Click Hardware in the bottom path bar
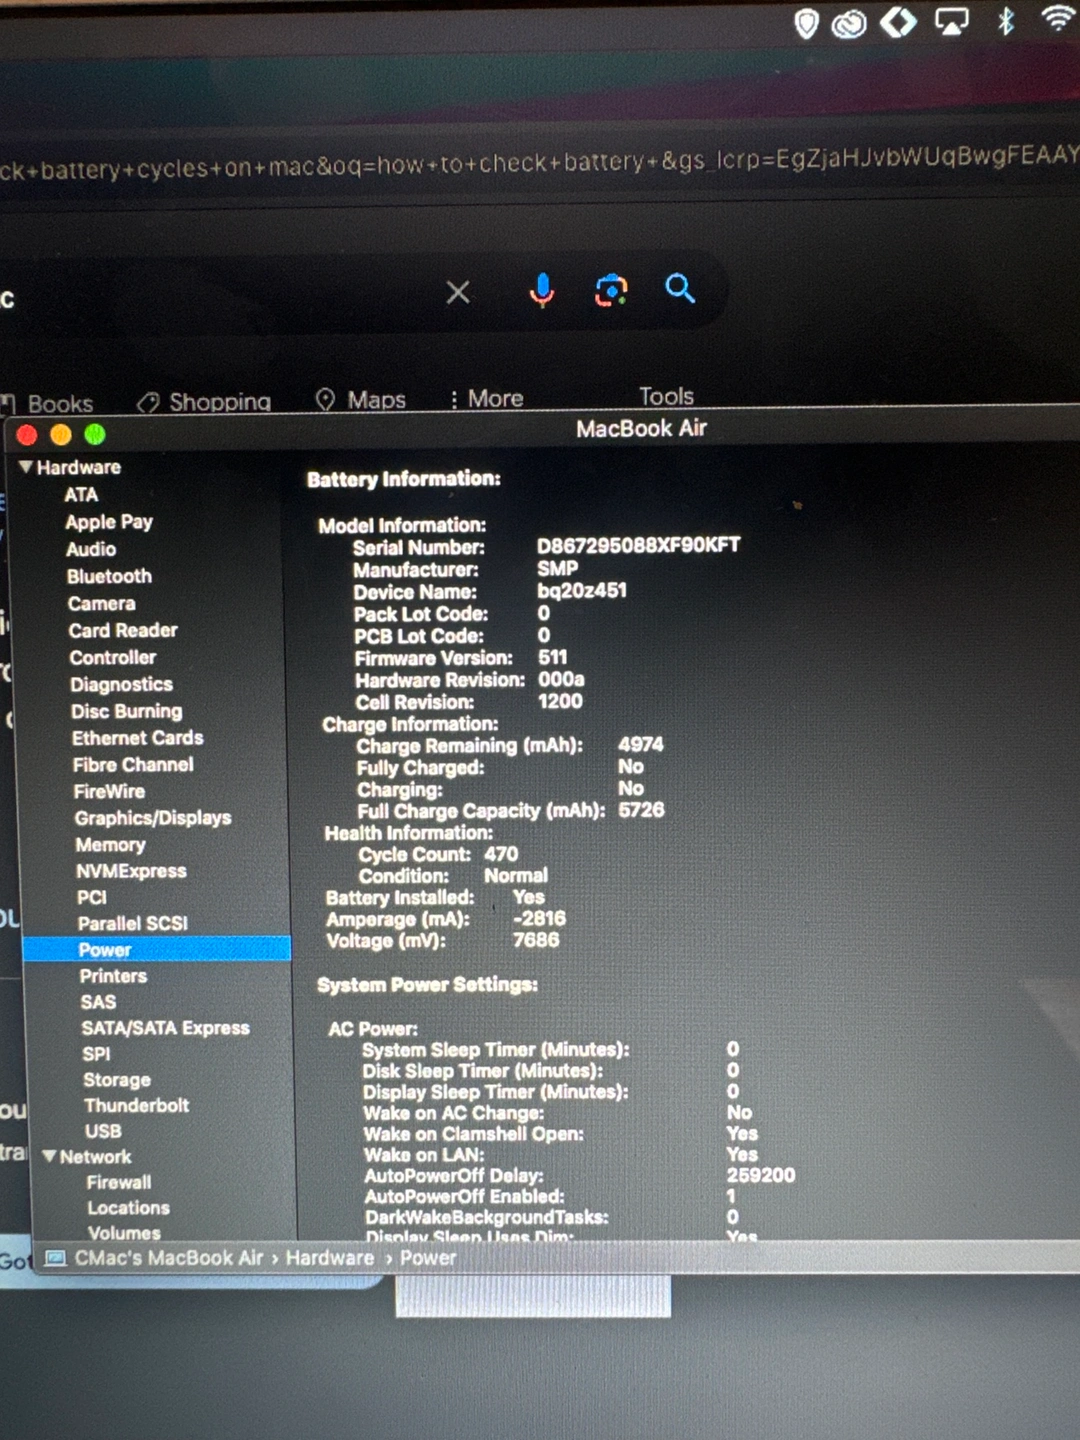1080x1440 pixels. 329,1257
